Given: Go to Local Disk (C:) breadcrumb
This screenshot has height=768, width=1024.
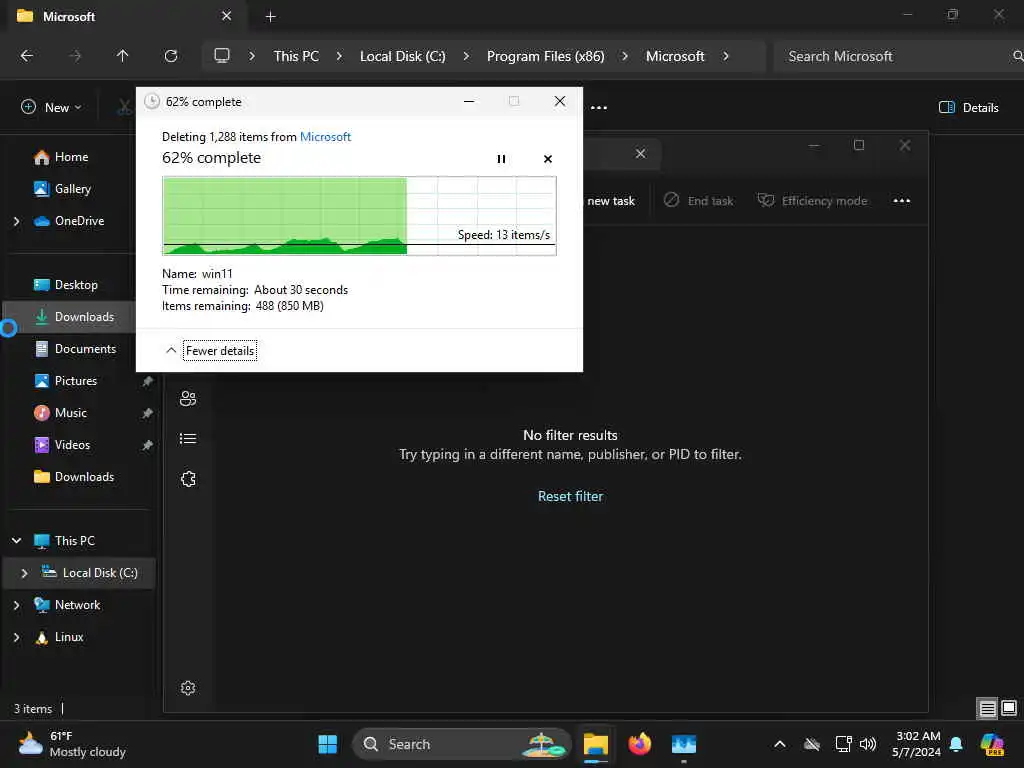Looking at the screenshot, I should 402,56.
